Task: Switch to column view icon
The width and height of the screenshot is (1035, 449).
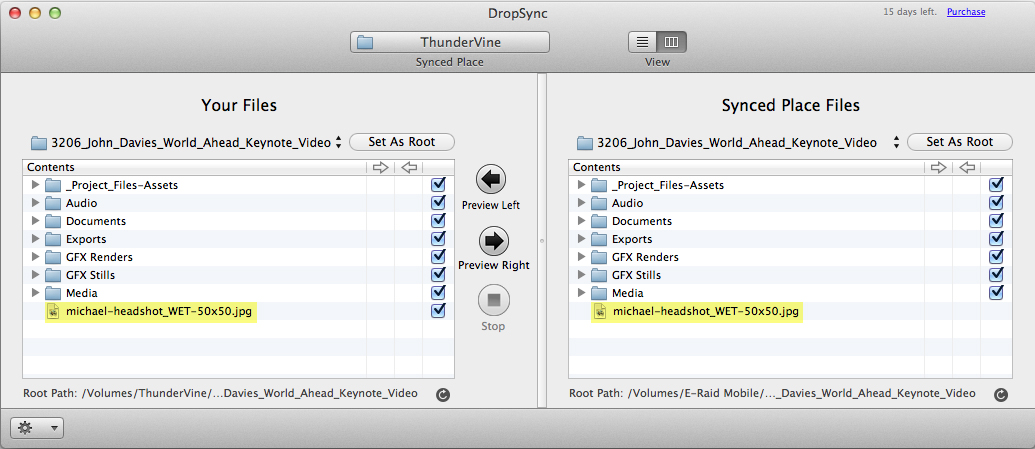Action: click(671, 42)
